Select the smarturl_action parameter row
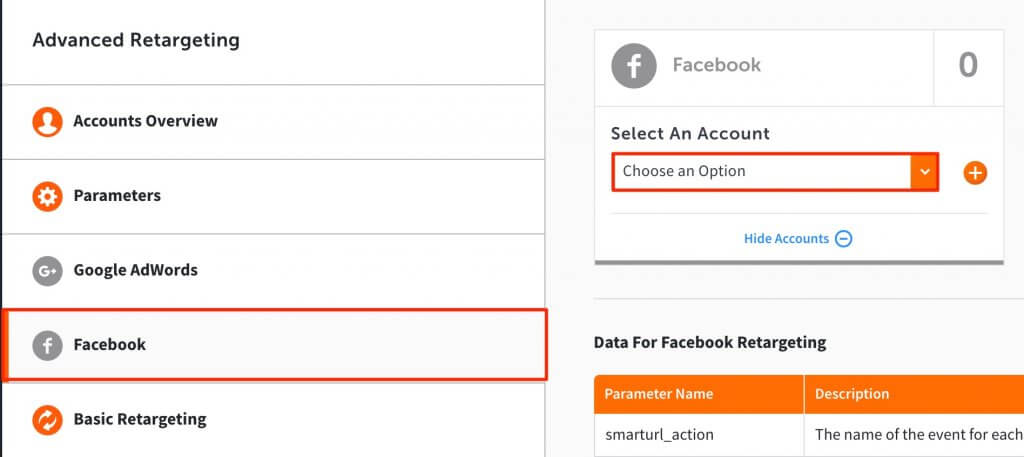Viewport: 1024px width, 457px height. (809, 435)
